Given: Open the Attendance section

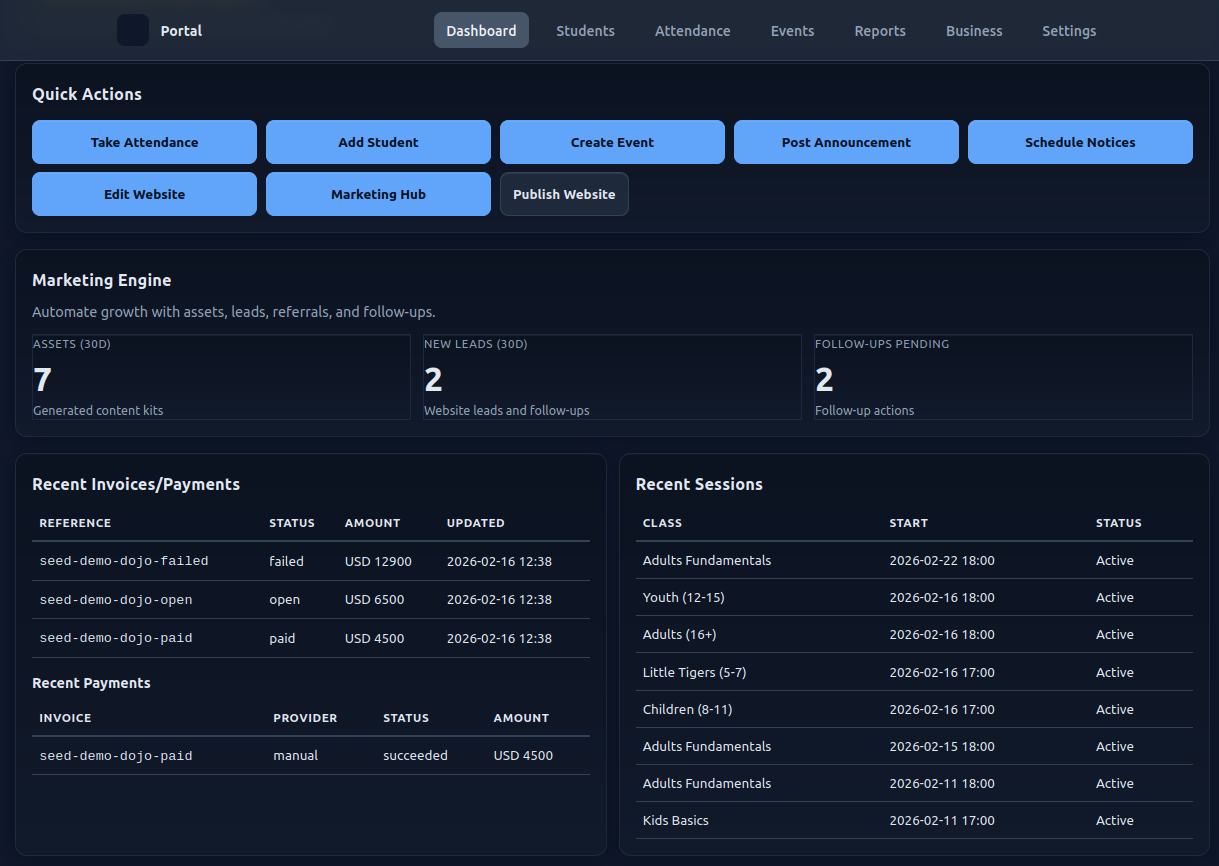Looking at the screenshot, I should [x=692, y=31].
